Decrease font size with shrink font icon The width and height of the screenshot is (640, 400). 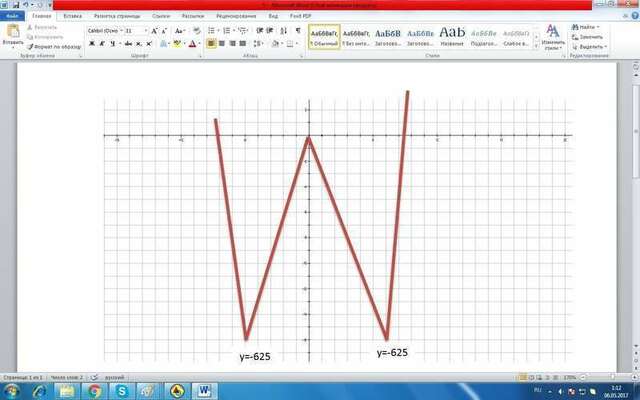click(x=164, y=31)
